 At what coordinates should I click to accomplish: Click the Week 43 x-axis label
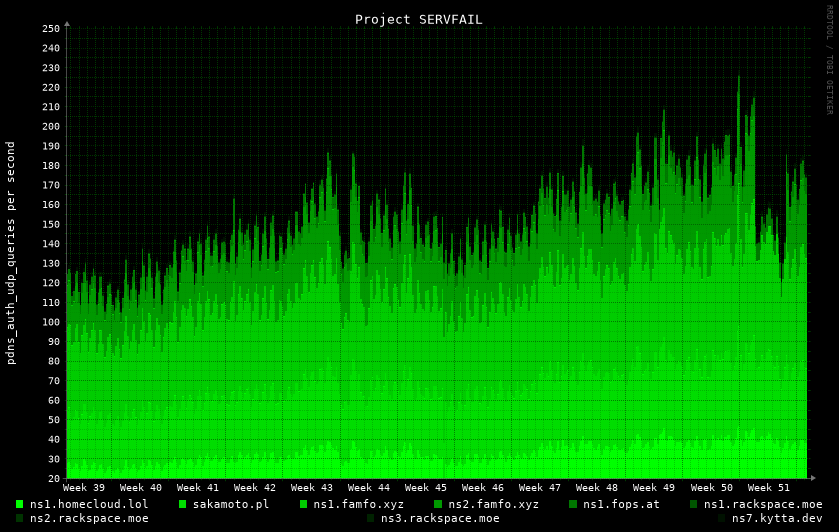[312, 488]
